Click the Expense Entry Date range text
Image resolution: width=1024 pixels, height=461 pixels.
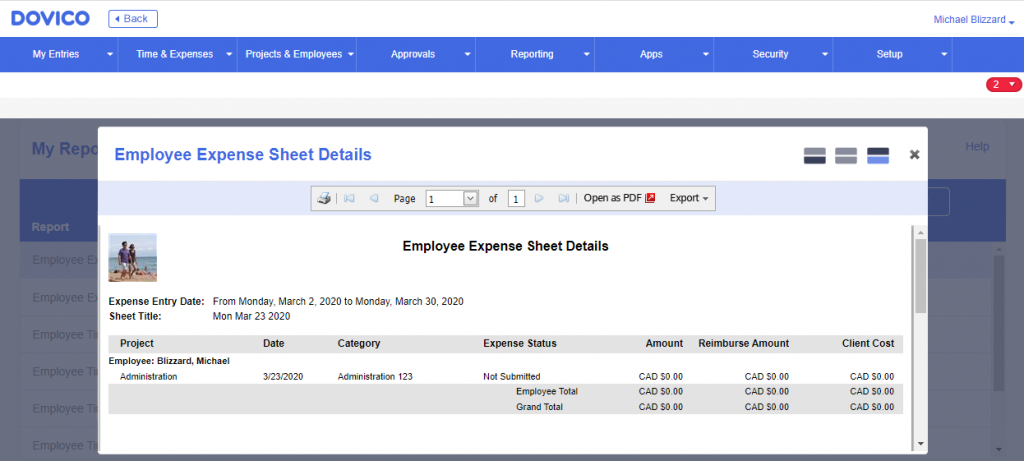(x=338, y=302)
